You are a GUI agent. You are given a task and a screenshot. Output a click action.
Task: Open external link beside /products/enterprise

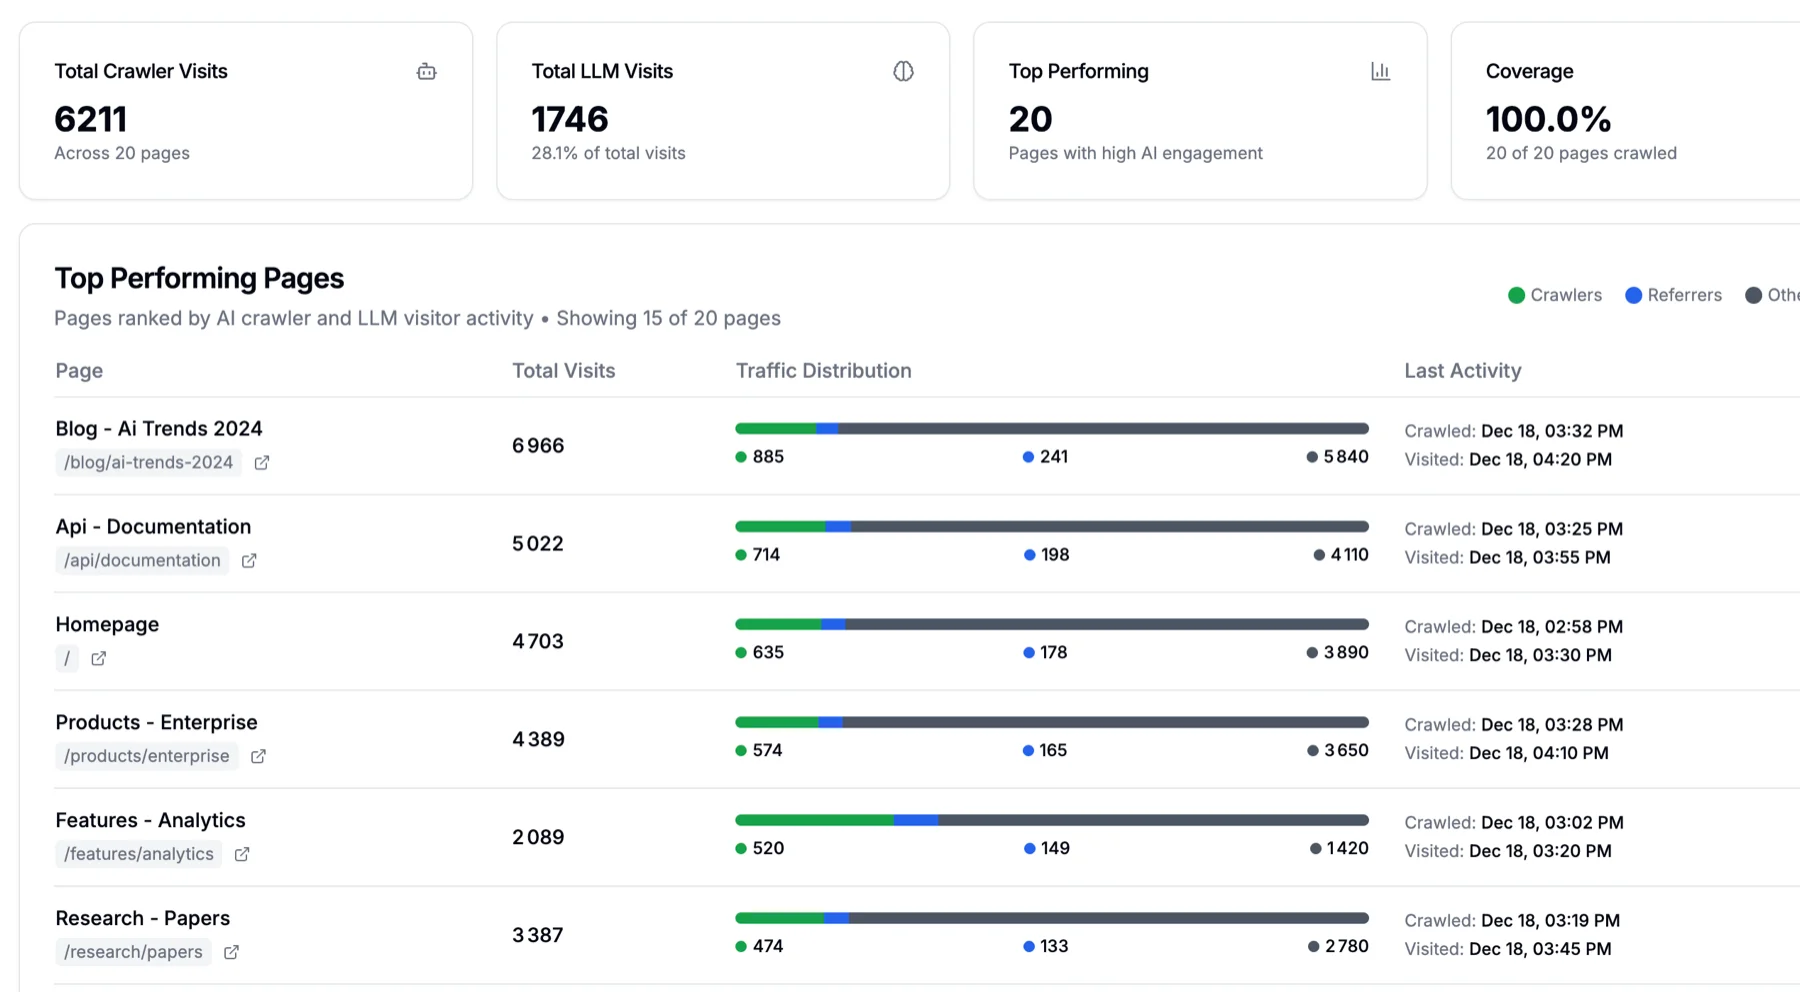pyautogui.click(x=257, y=756)
